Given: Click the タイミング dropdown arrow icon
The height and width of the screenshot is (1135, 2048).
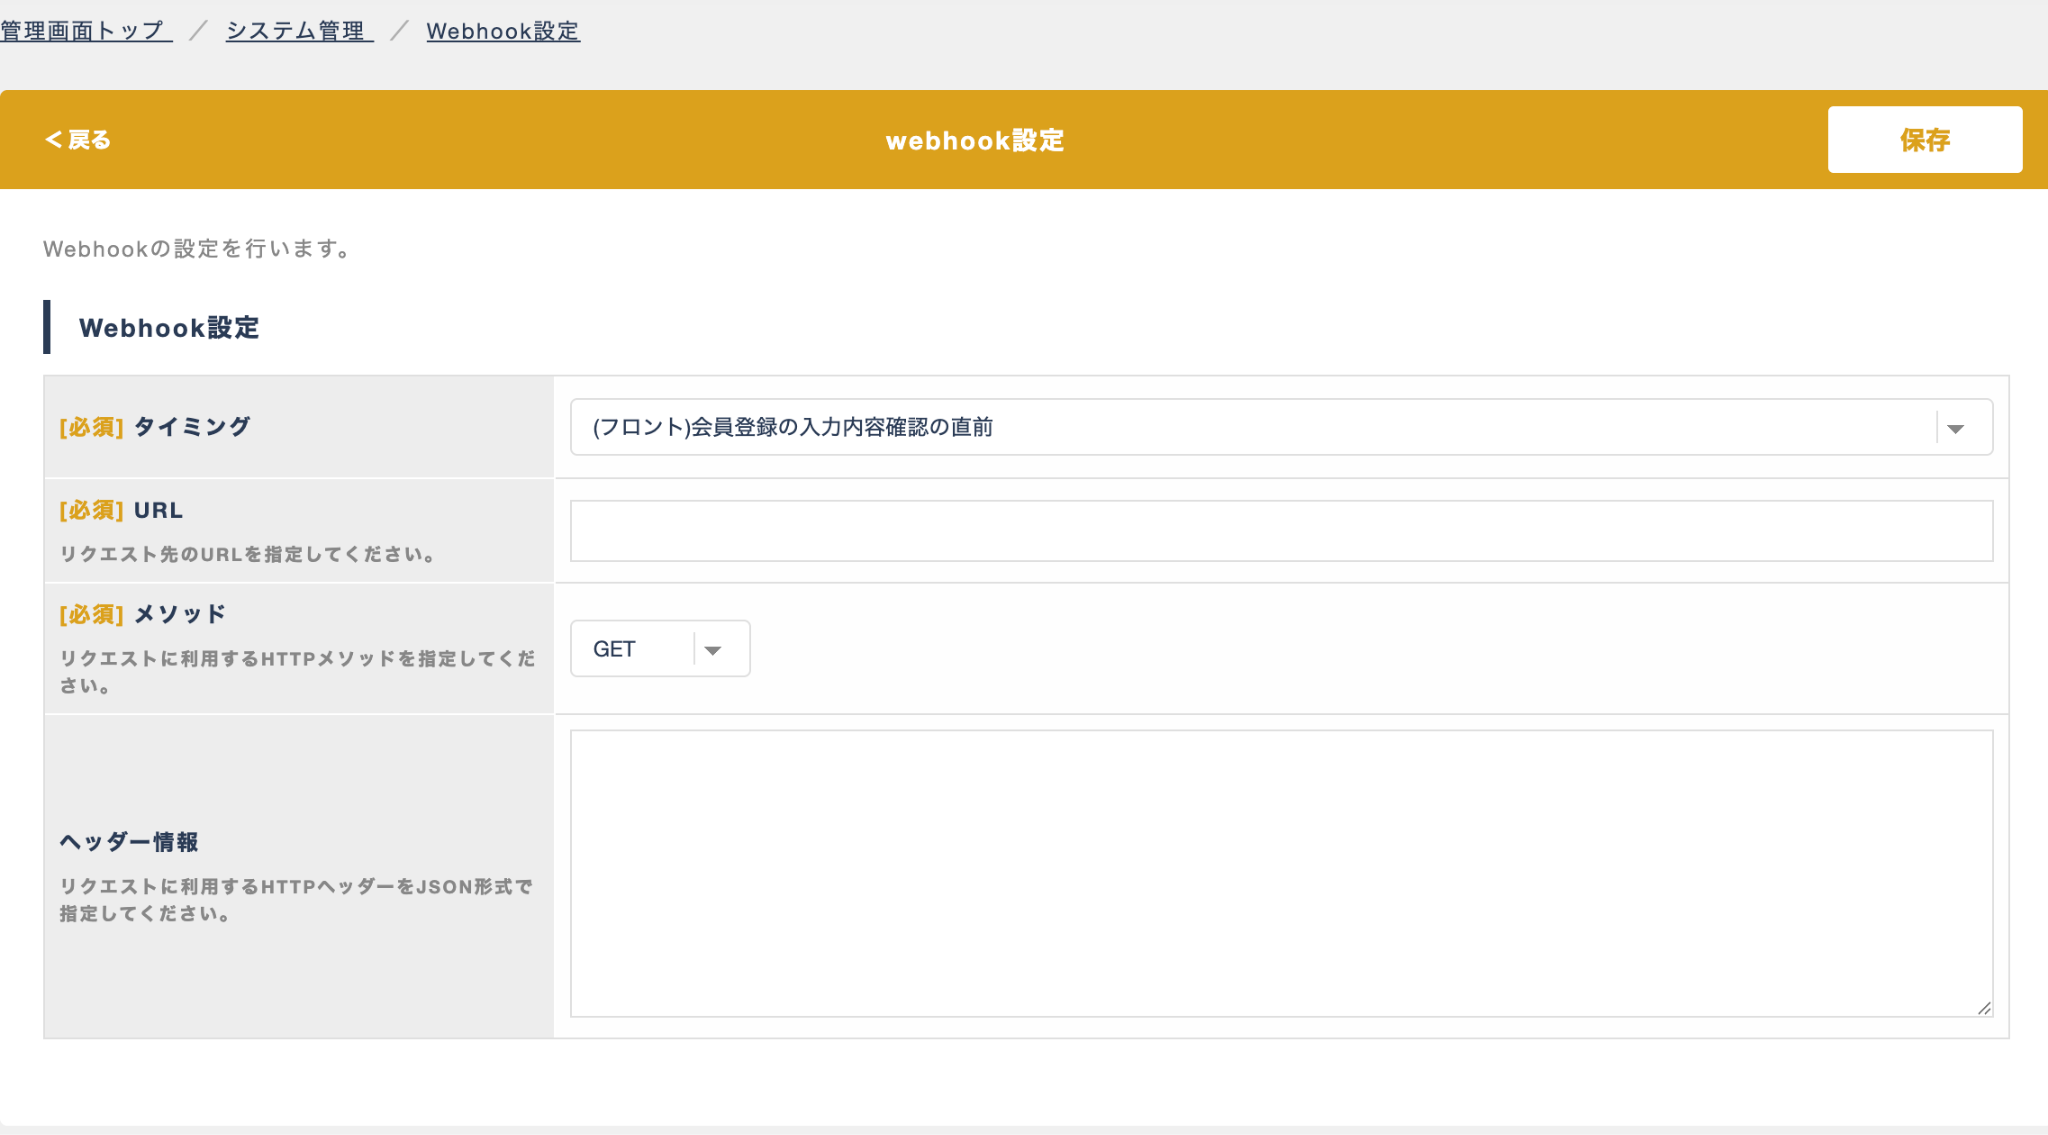Looking at the screenshot, I should point(1956,428).
